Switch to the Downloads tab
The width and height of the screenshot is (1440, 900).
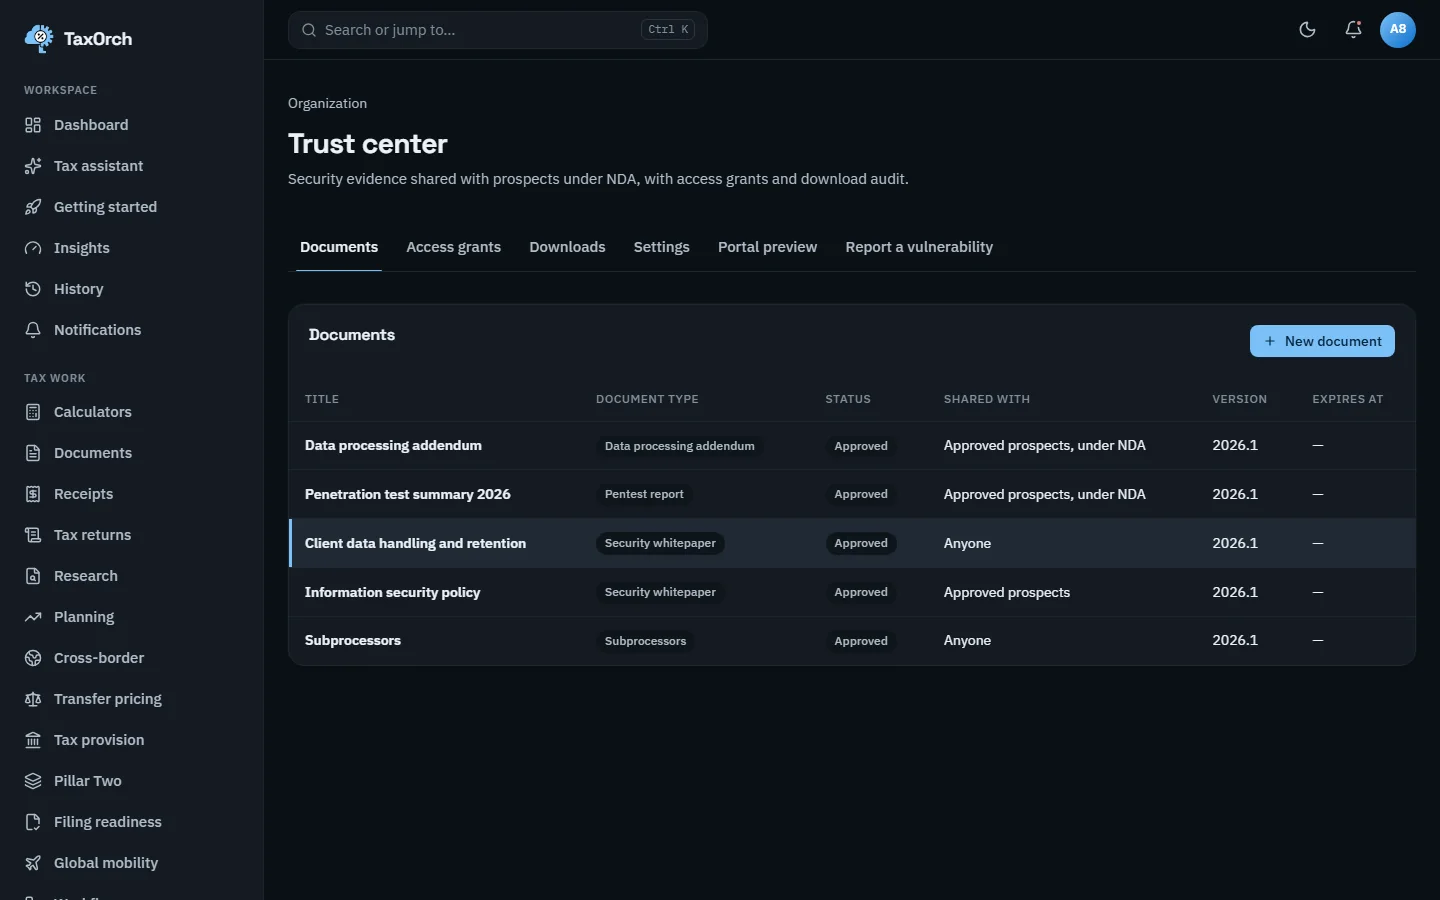click(567, 247)
